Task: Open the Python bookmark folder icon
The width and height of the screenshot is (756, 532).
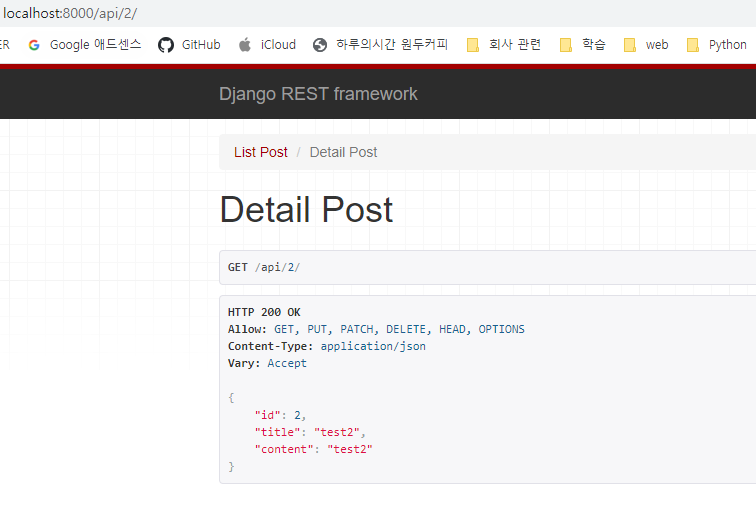Action: point(693,45)
